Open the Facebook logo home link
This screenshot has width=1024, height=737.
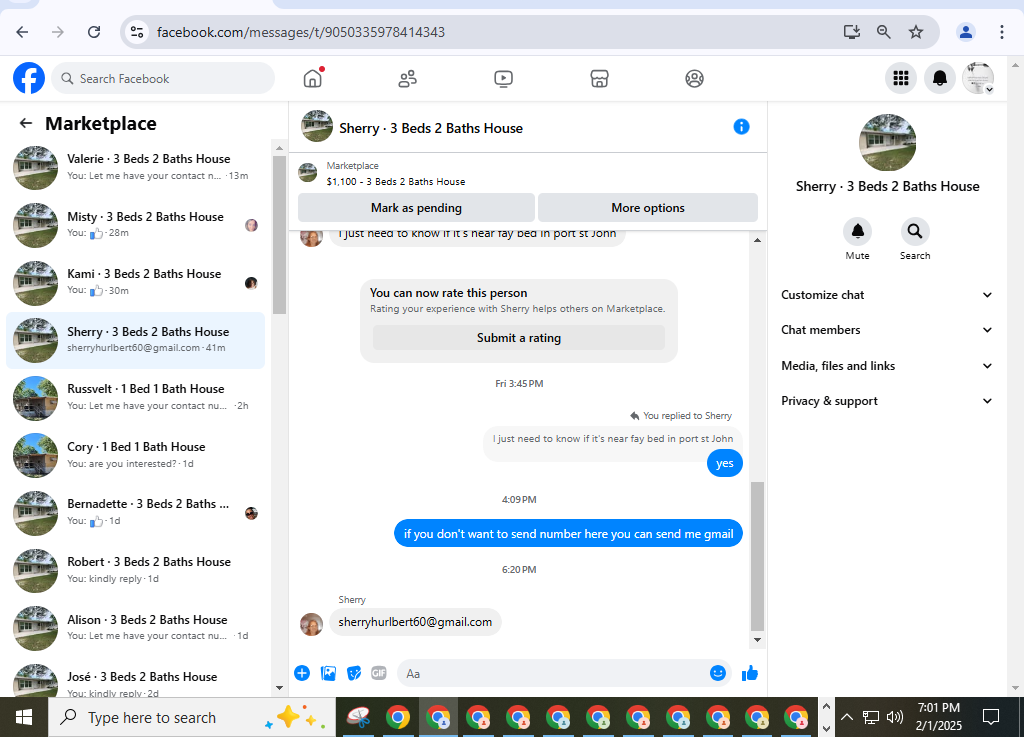[29, 78]
